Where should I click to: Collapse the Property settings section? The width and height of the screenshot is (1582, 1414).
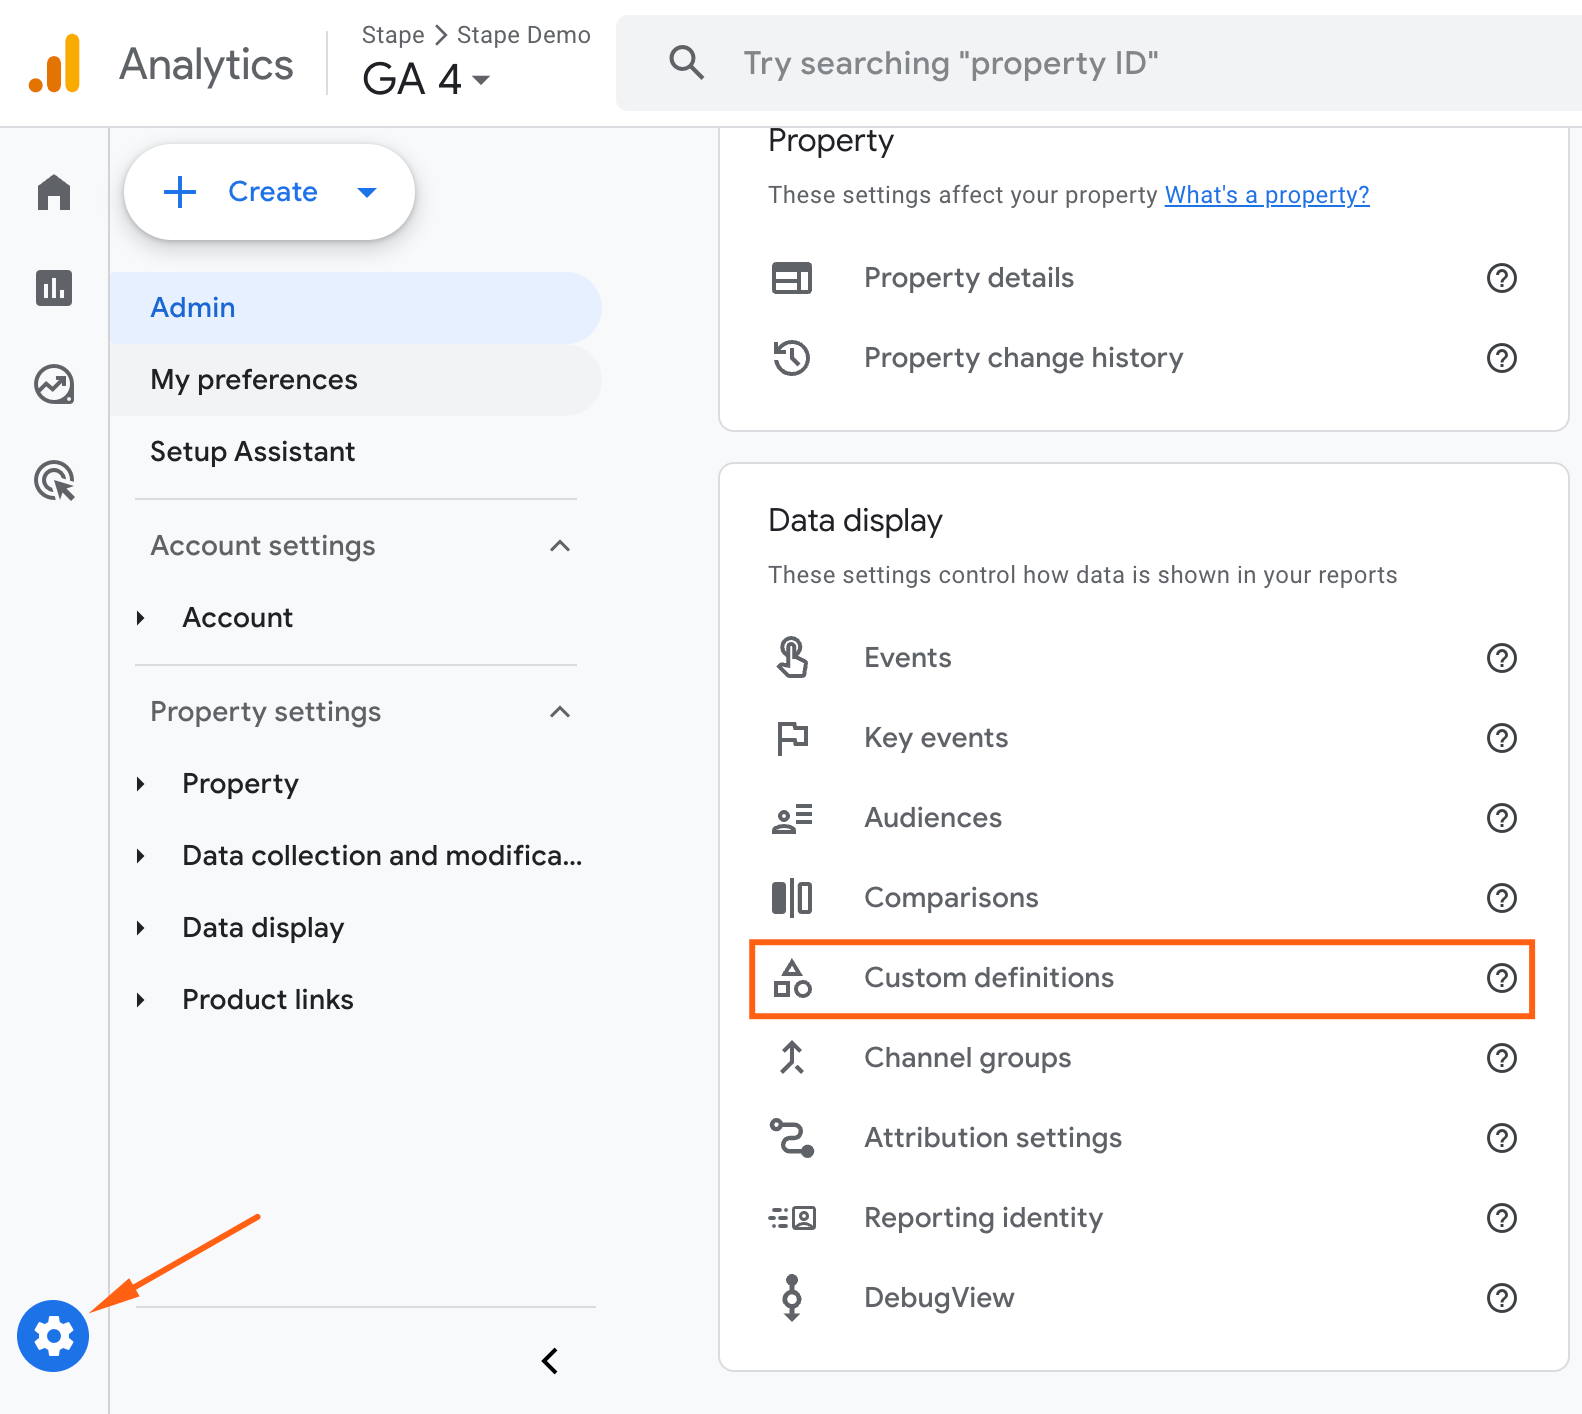[x=560, y=712]
